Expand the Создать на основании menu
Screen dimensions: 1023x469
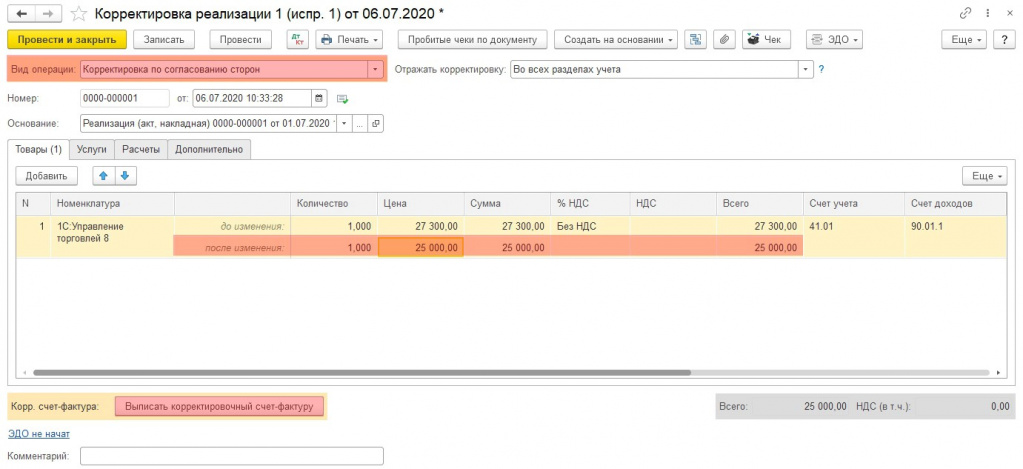pyautogui.click(x=616, y=40)
